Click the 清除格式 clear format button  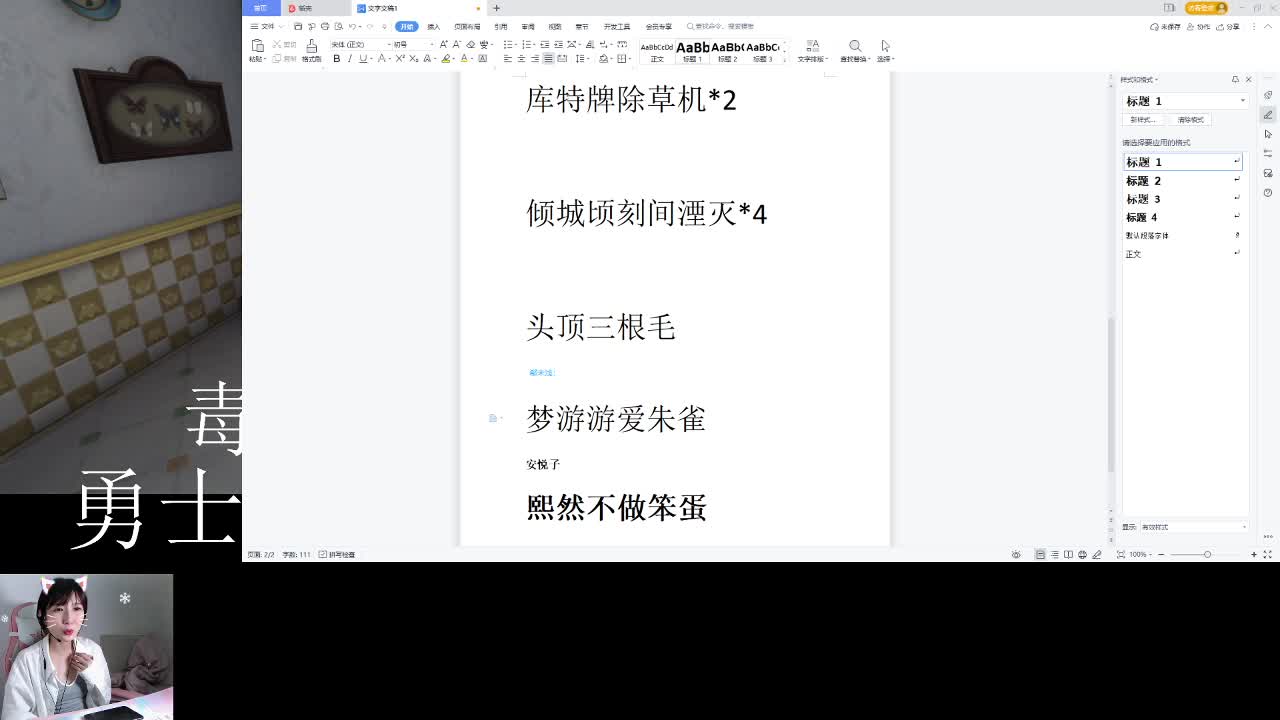pos(1190,119)
